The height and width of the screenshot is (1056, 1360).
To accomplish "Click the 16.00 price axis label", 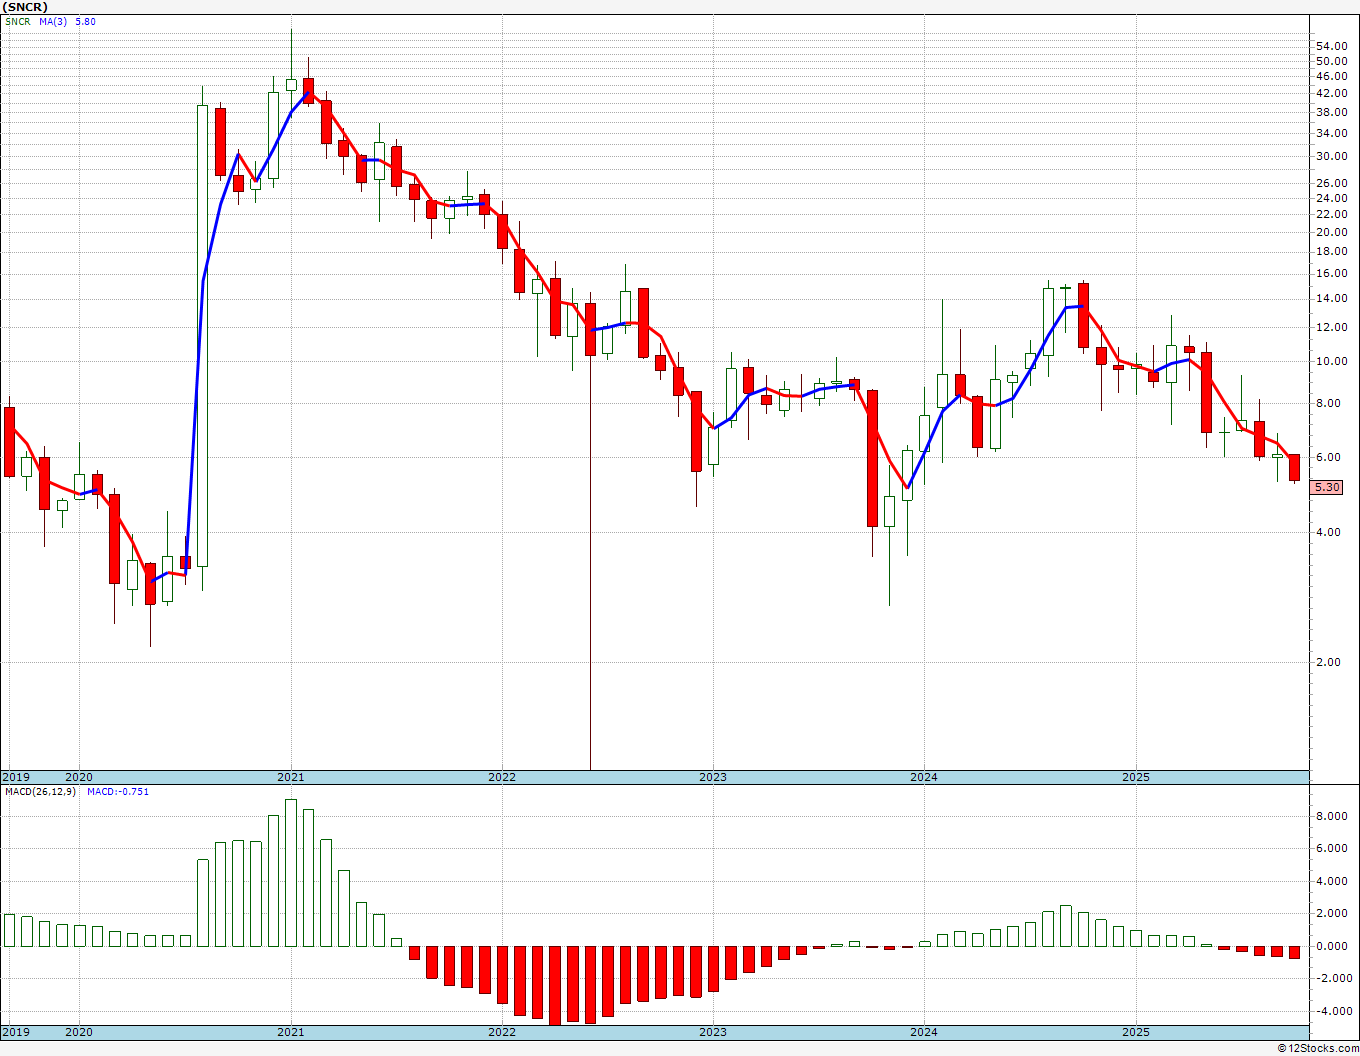I will pos(1331,274).
